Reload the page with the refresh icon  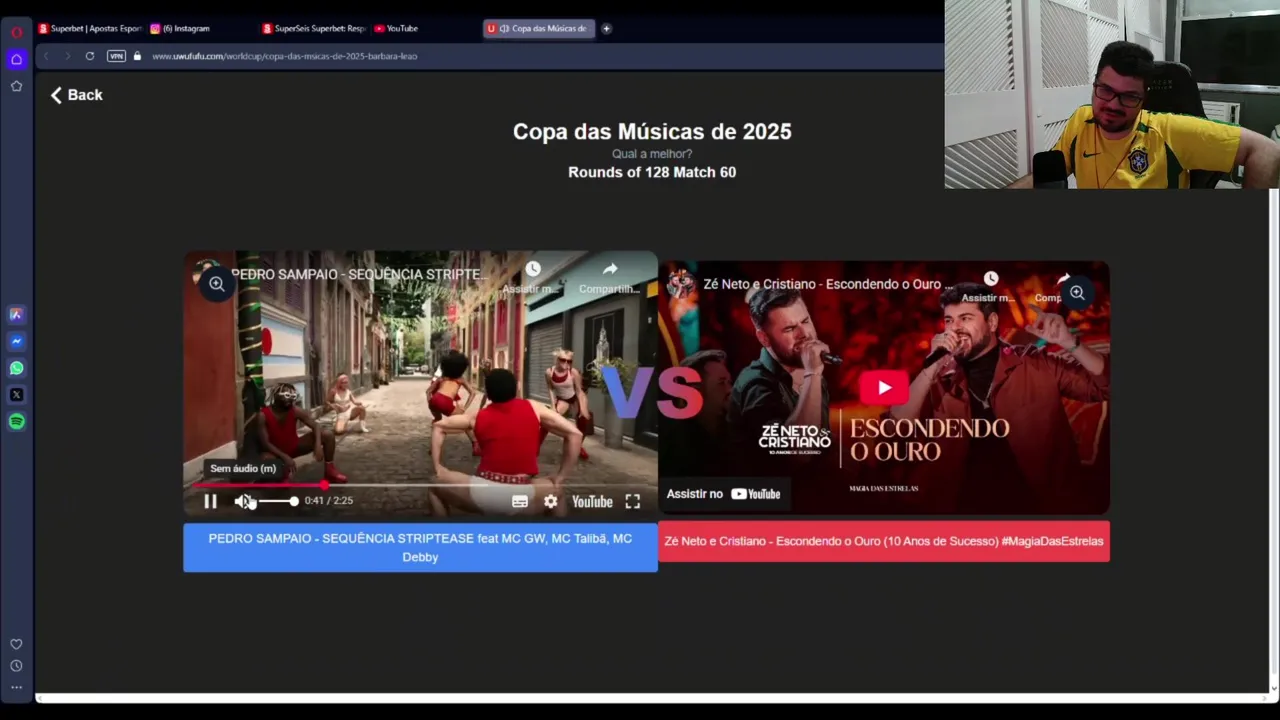click(x=90, y=56)
